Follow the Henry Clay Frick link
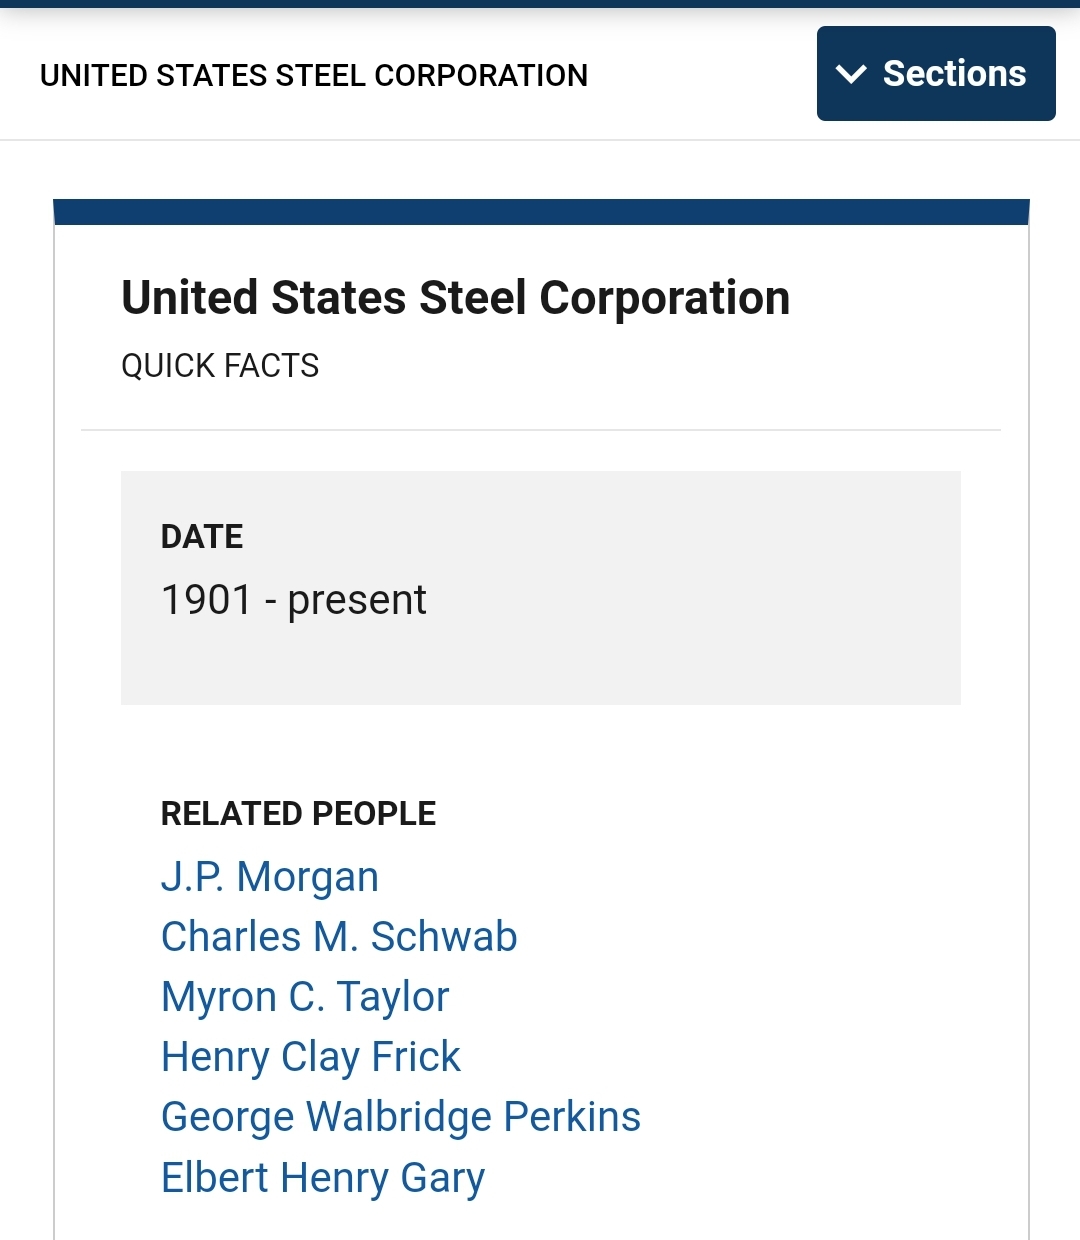 pyautogui.click(x=311, y=1057)
